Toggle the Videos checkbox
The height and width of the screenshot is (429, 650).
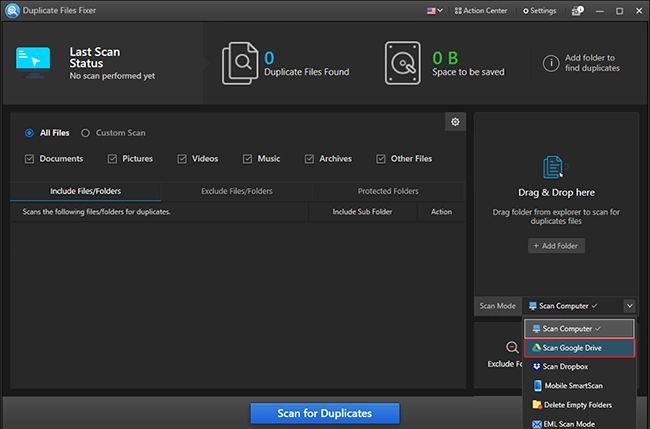182,159
